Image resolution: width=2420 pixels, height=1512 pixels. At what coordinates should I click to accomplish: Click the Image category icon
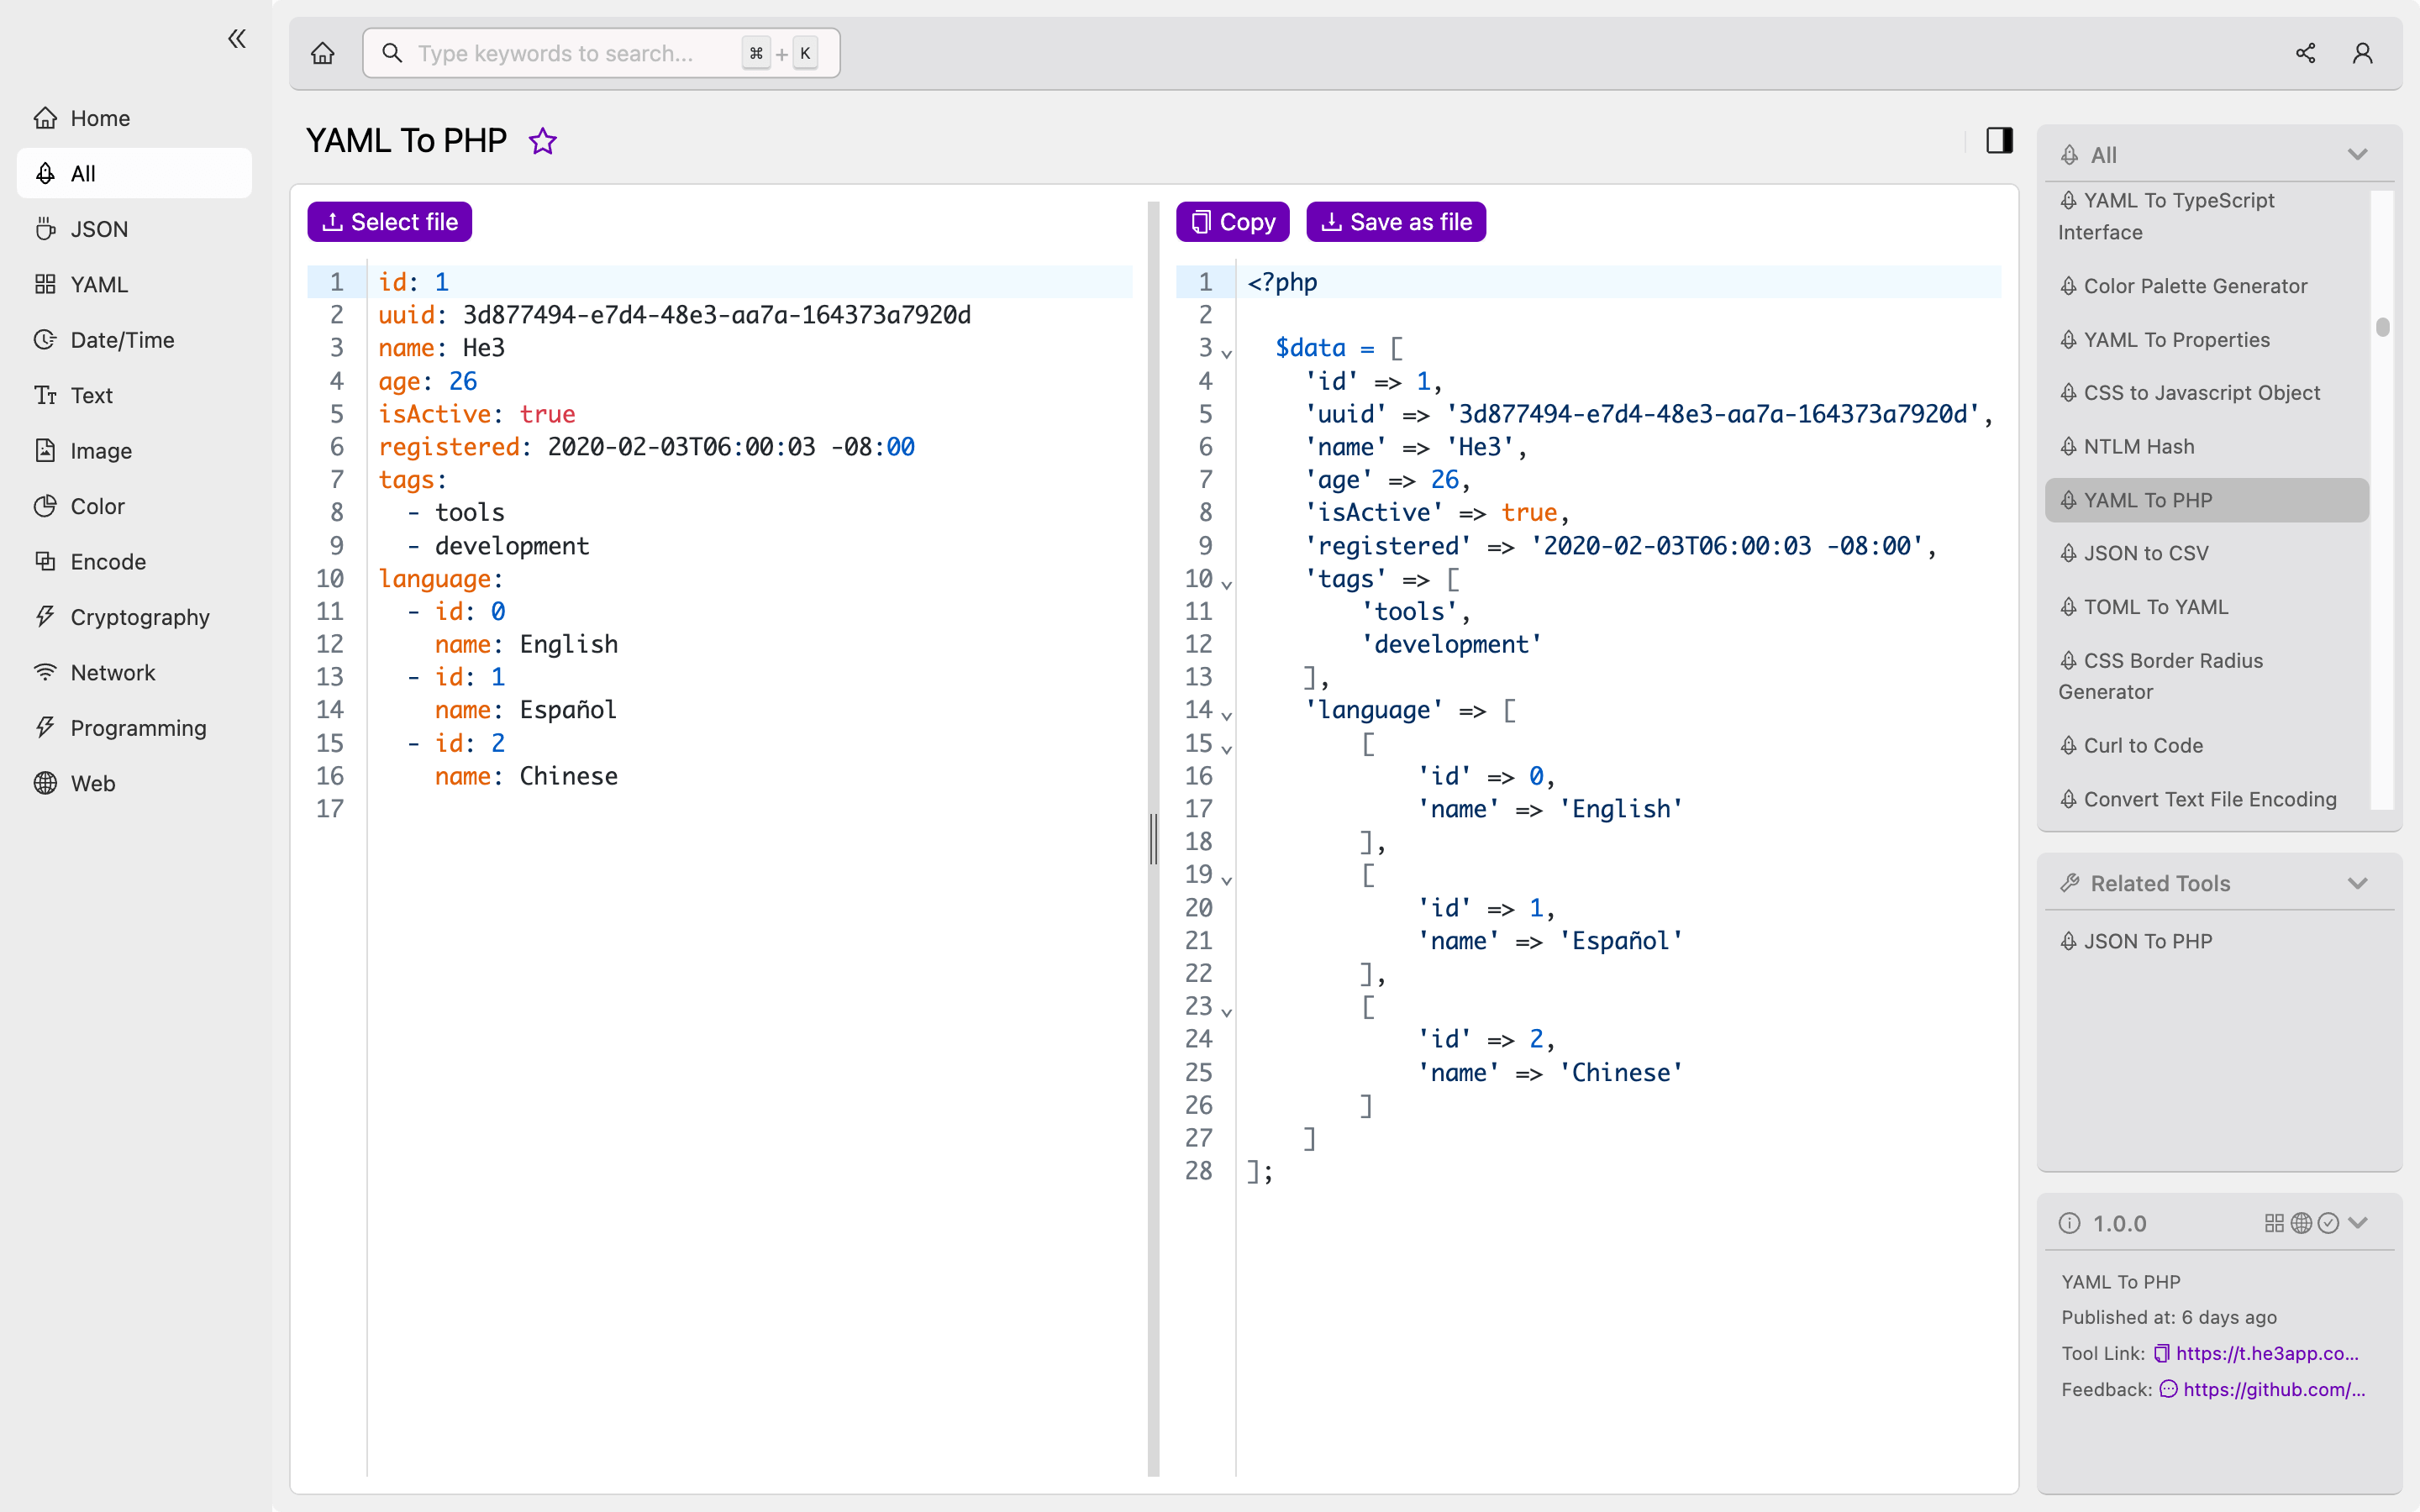click(x=45, y=450)
